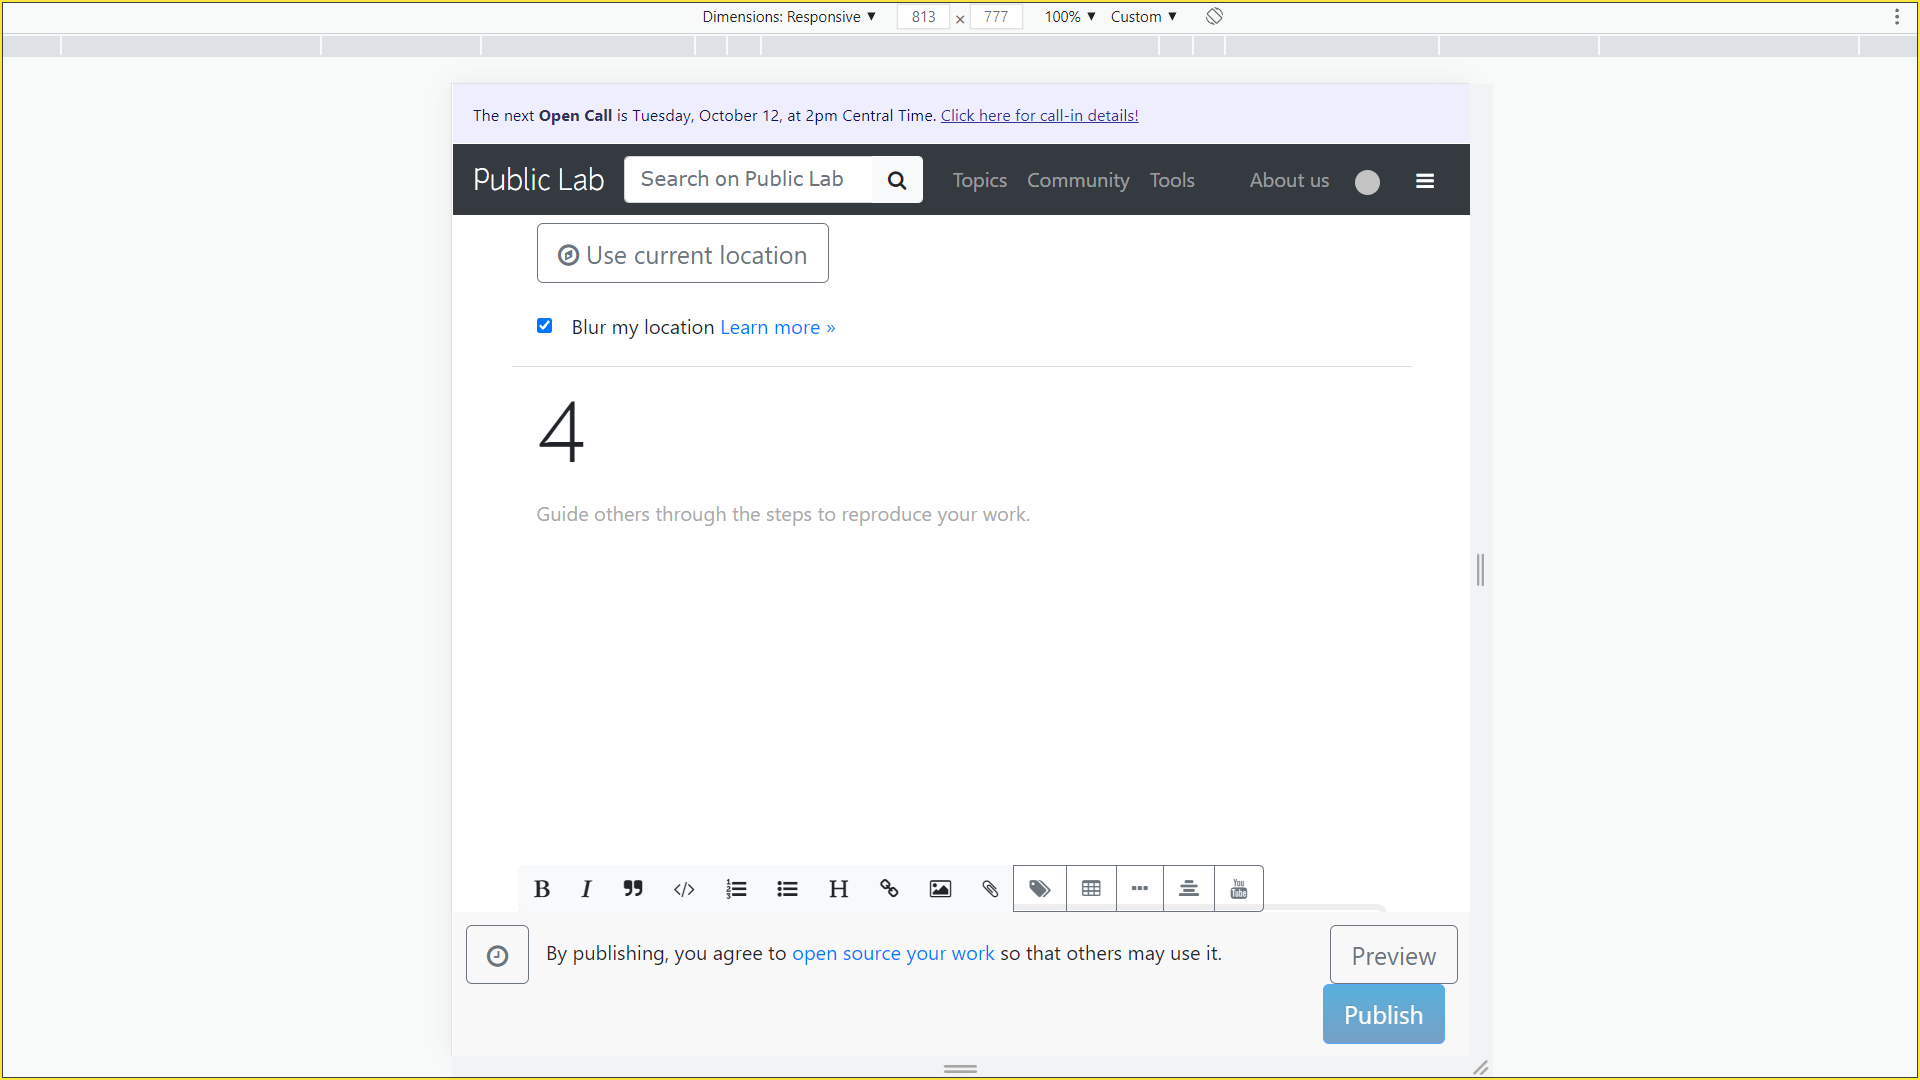
Task: Select Community in the navigation bar
Action: [x=1077, y=180]
